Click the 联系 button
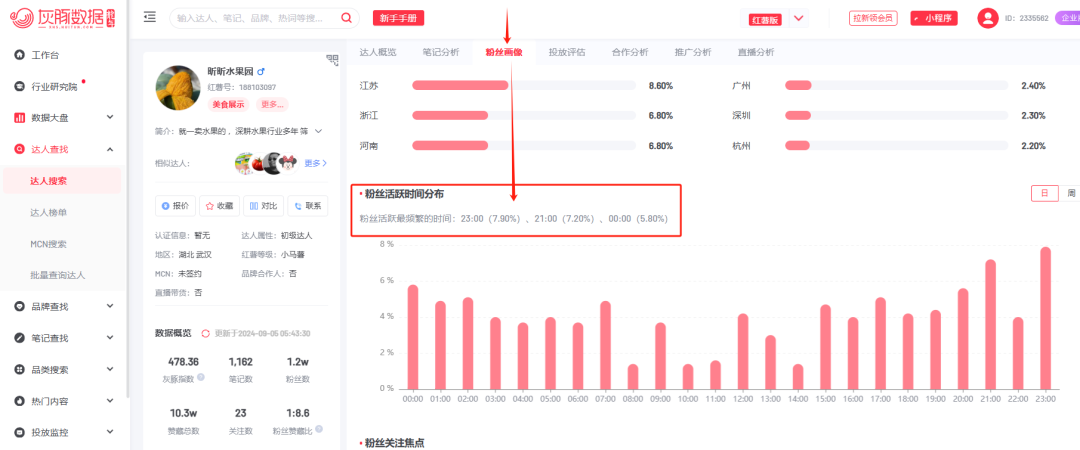 307,205
